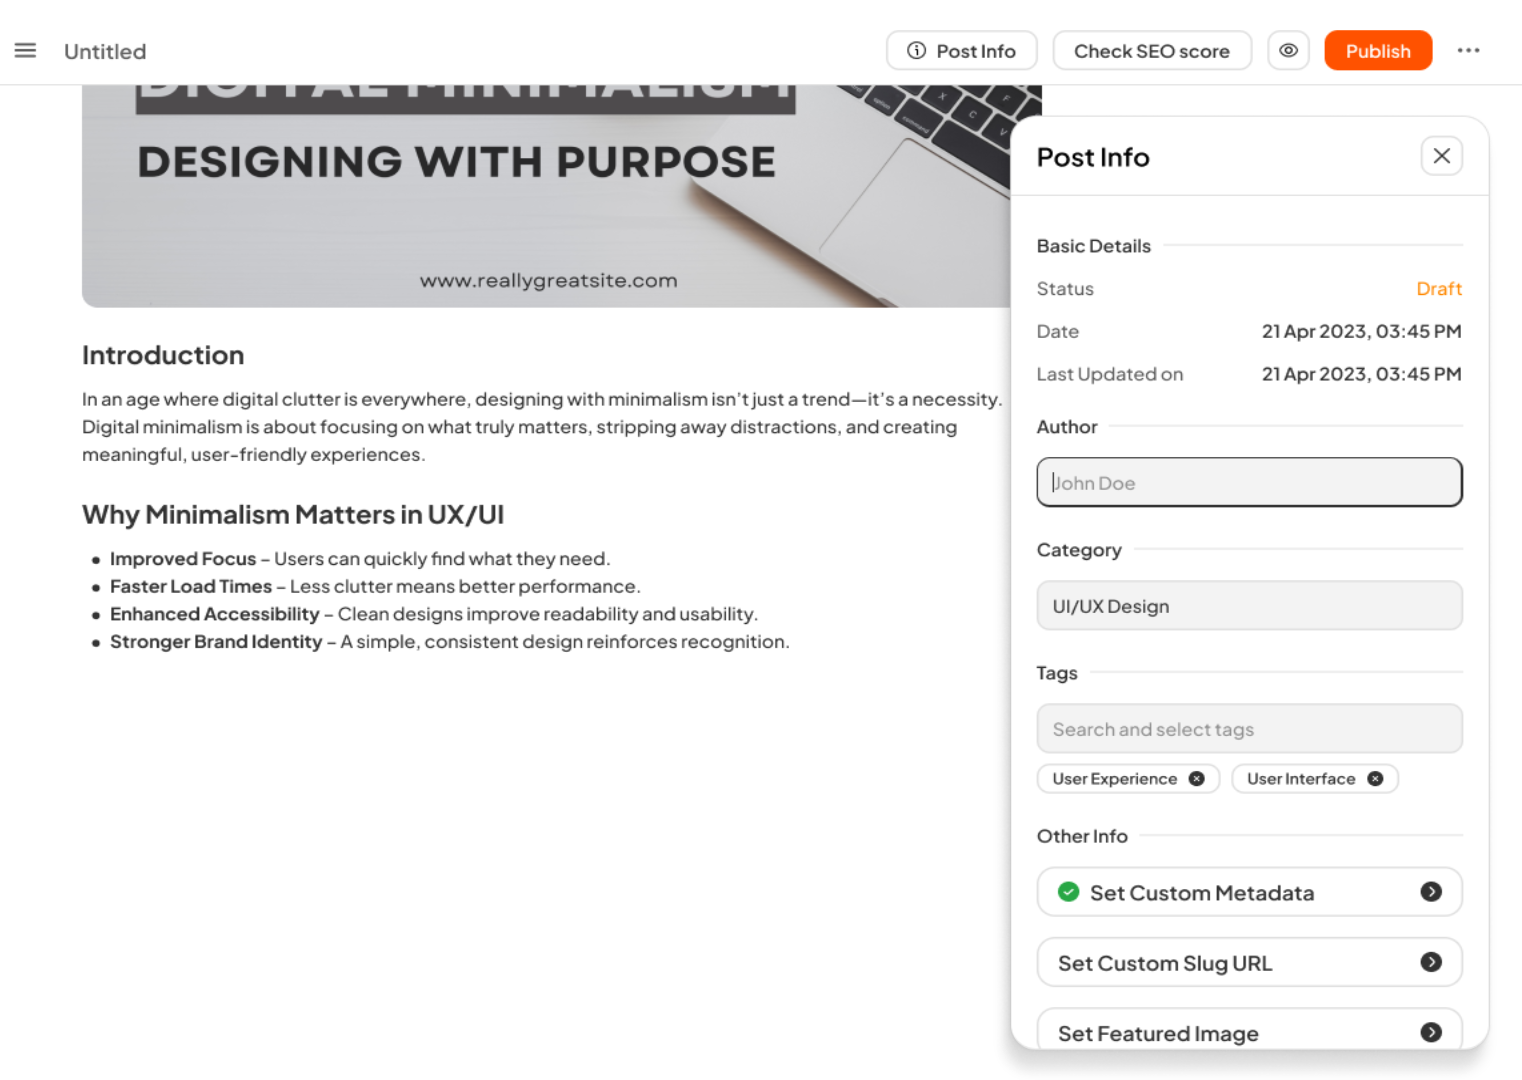This screenshot has height=1080, width=1522.
Task: Click the green checkmark on Custom Metadata
Action: pos(1068,892)
